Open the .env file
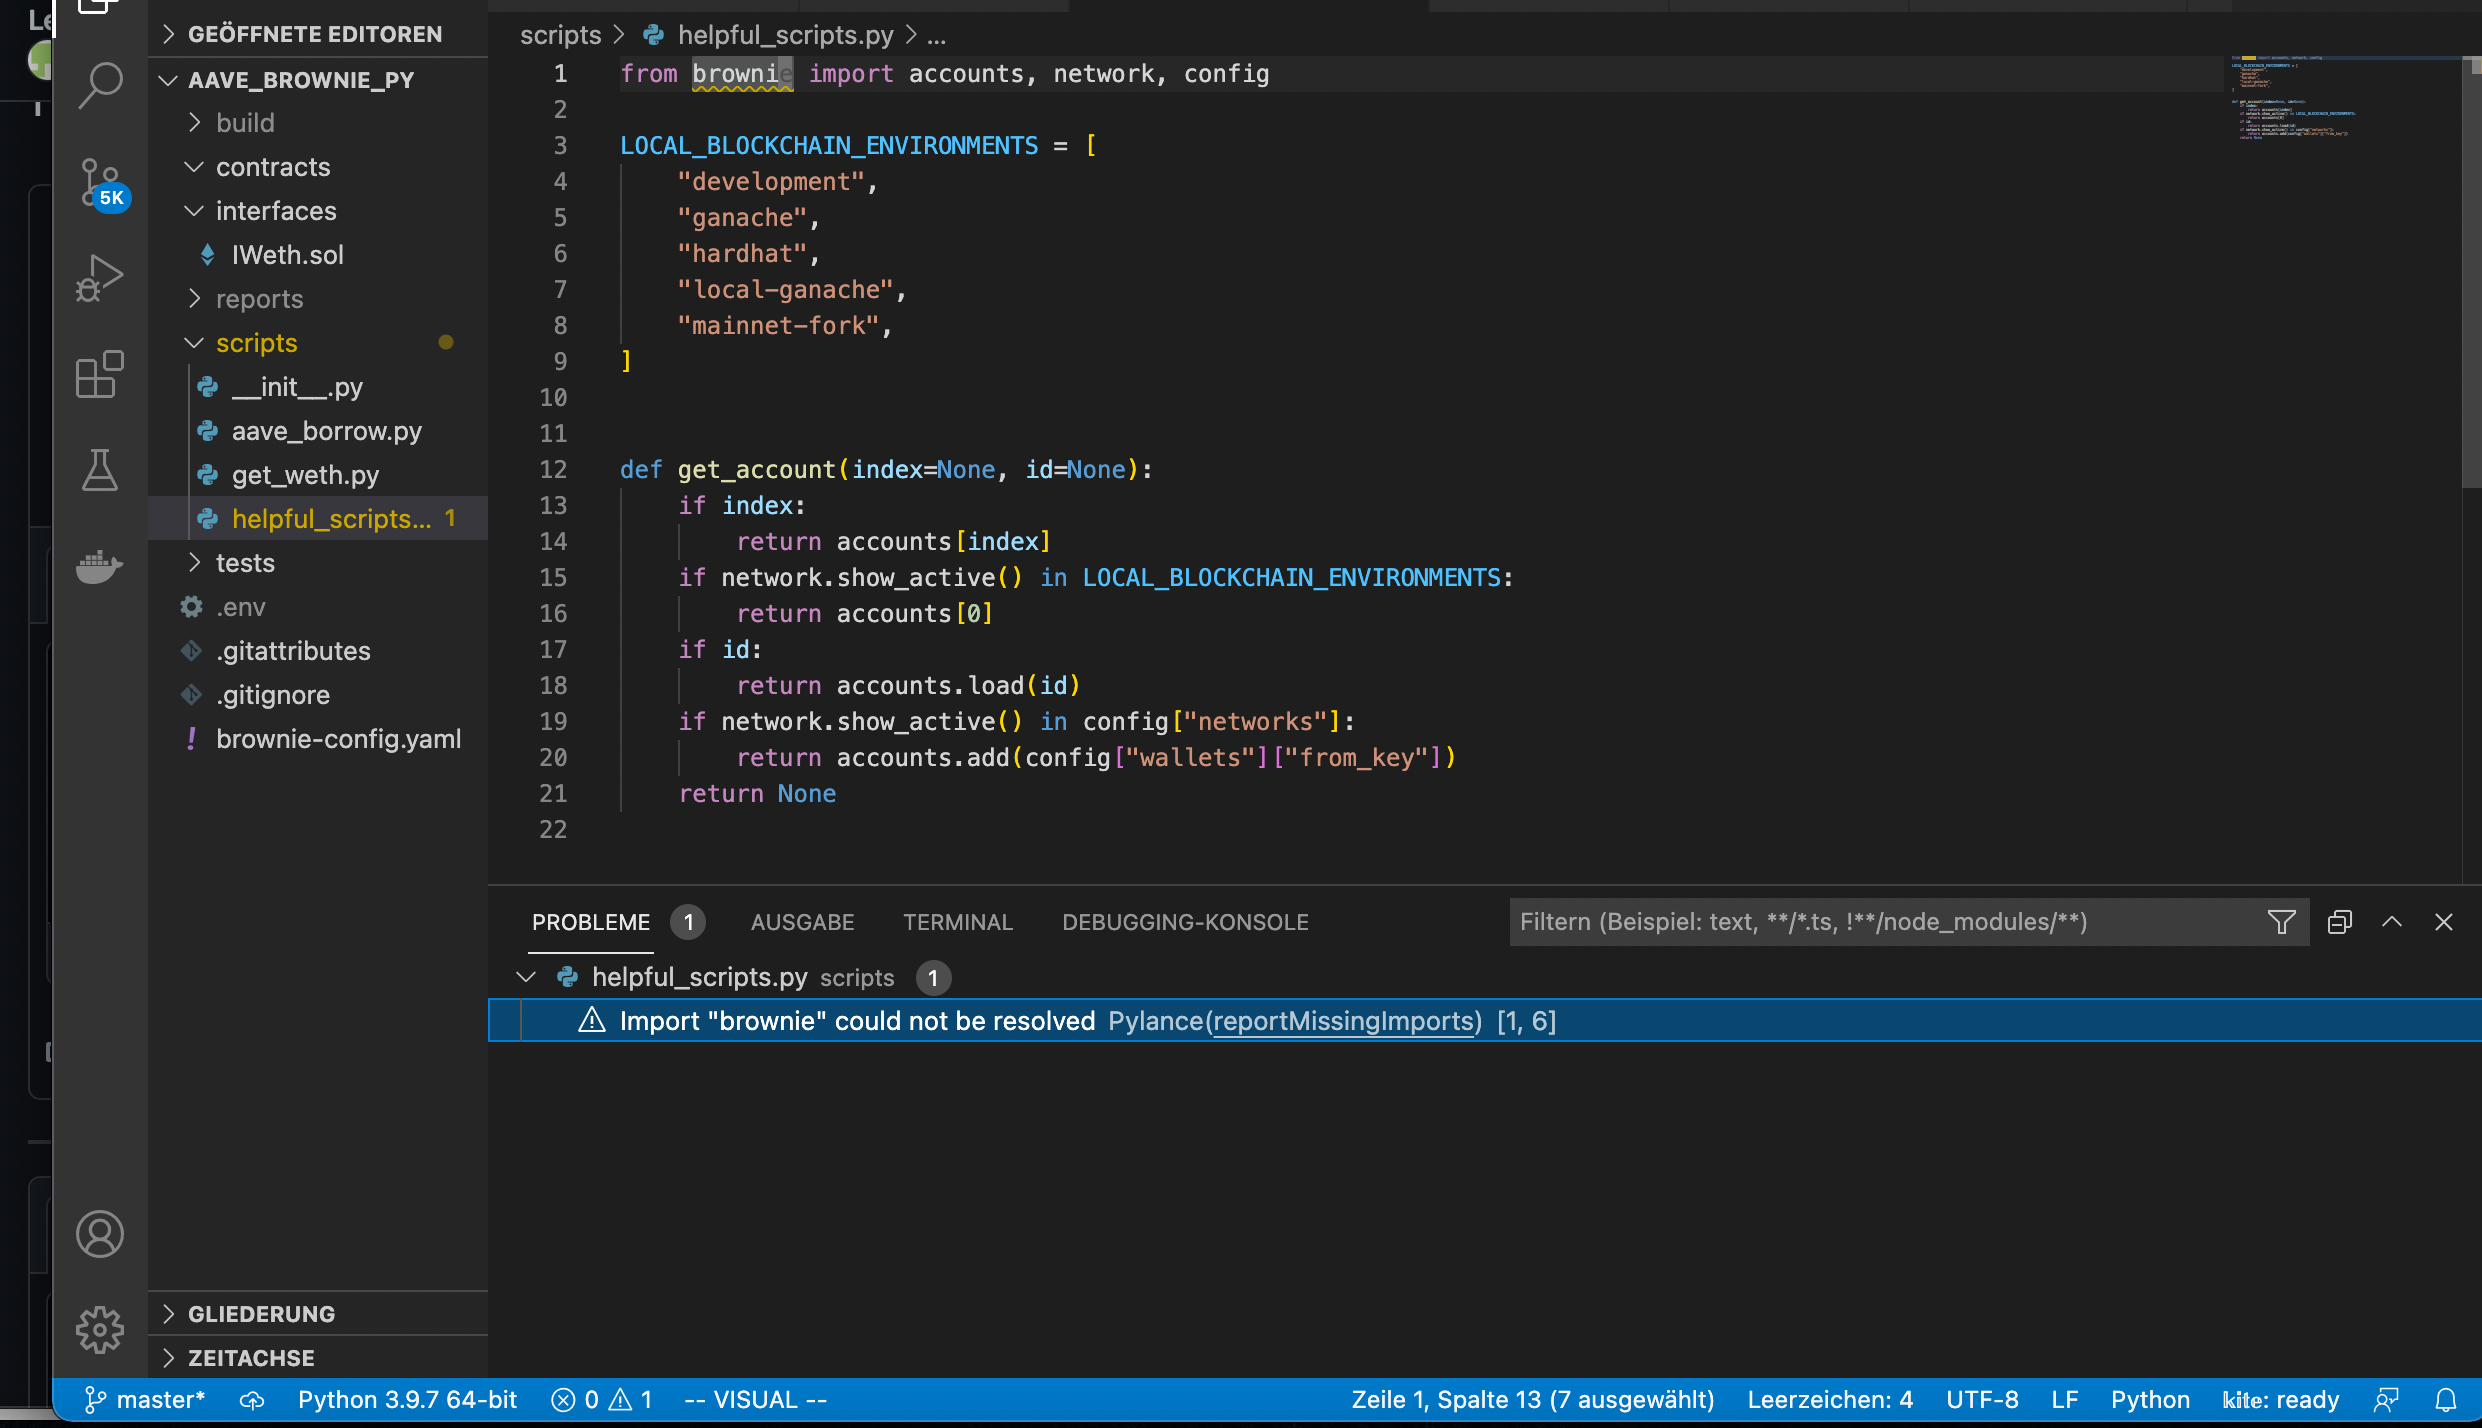This screenshot has height=1428, width=2482. 318,607
